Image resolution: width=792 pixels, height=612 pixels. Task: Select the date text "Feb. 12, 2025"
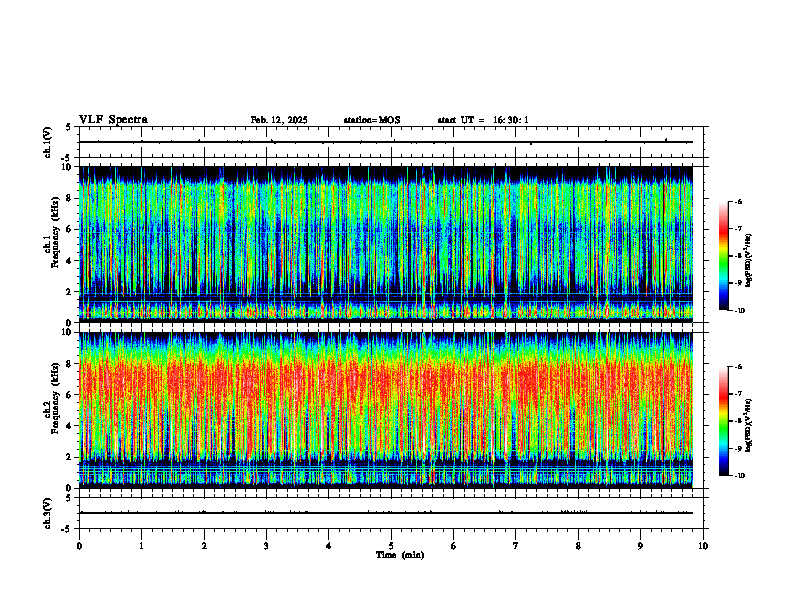pyautogui.click(x=279, y=120)
